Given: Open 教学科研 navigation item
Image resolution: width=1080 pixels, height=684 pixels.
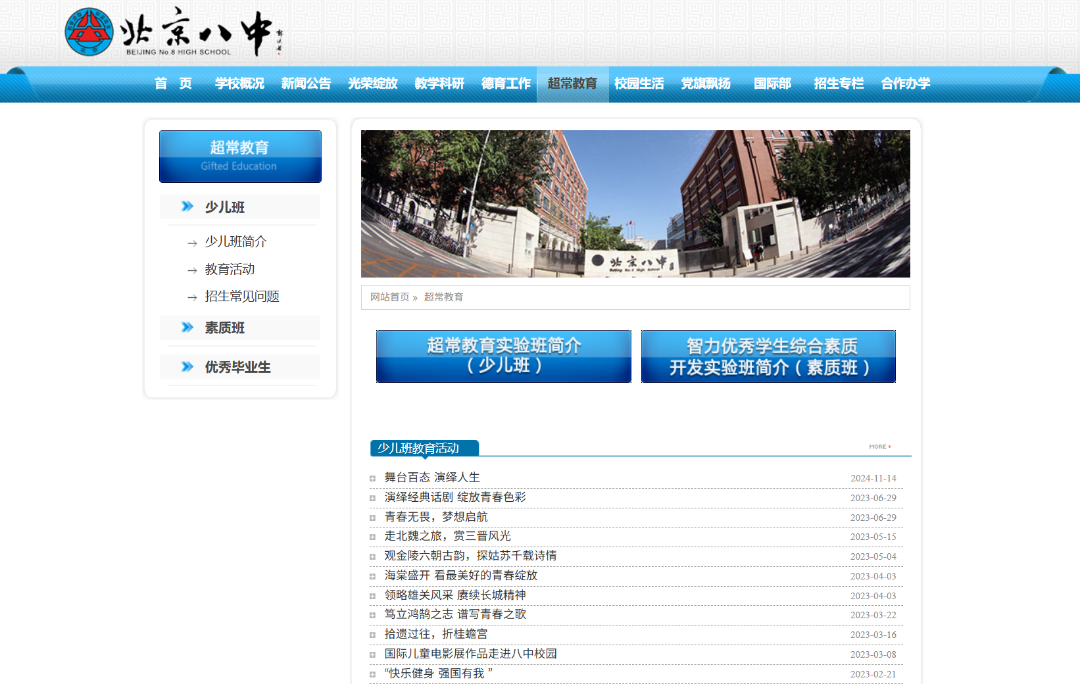Looking at the screenshot, I should 439,83.
